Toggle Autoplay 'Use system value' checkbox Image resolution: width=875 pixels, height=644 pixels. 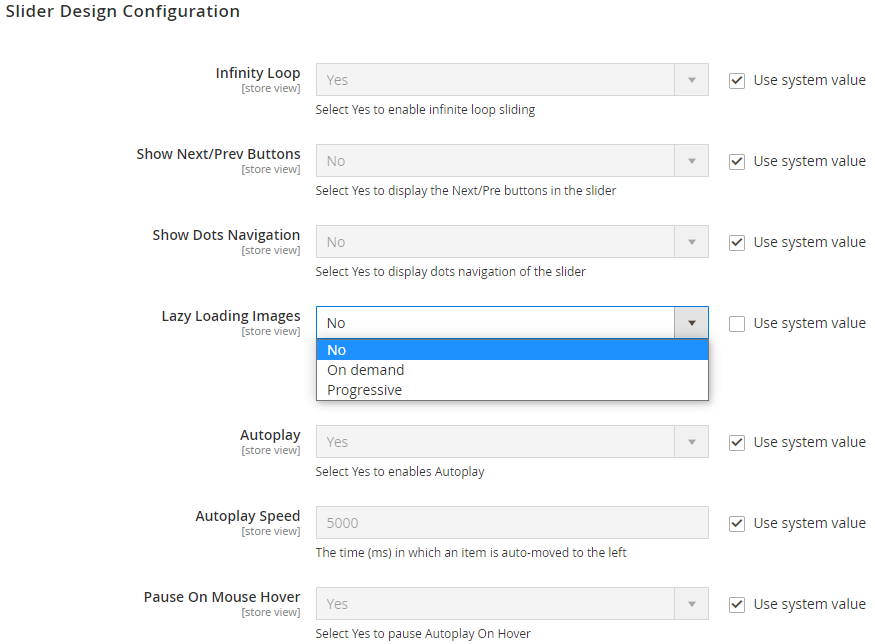click(x=737, y=442)
